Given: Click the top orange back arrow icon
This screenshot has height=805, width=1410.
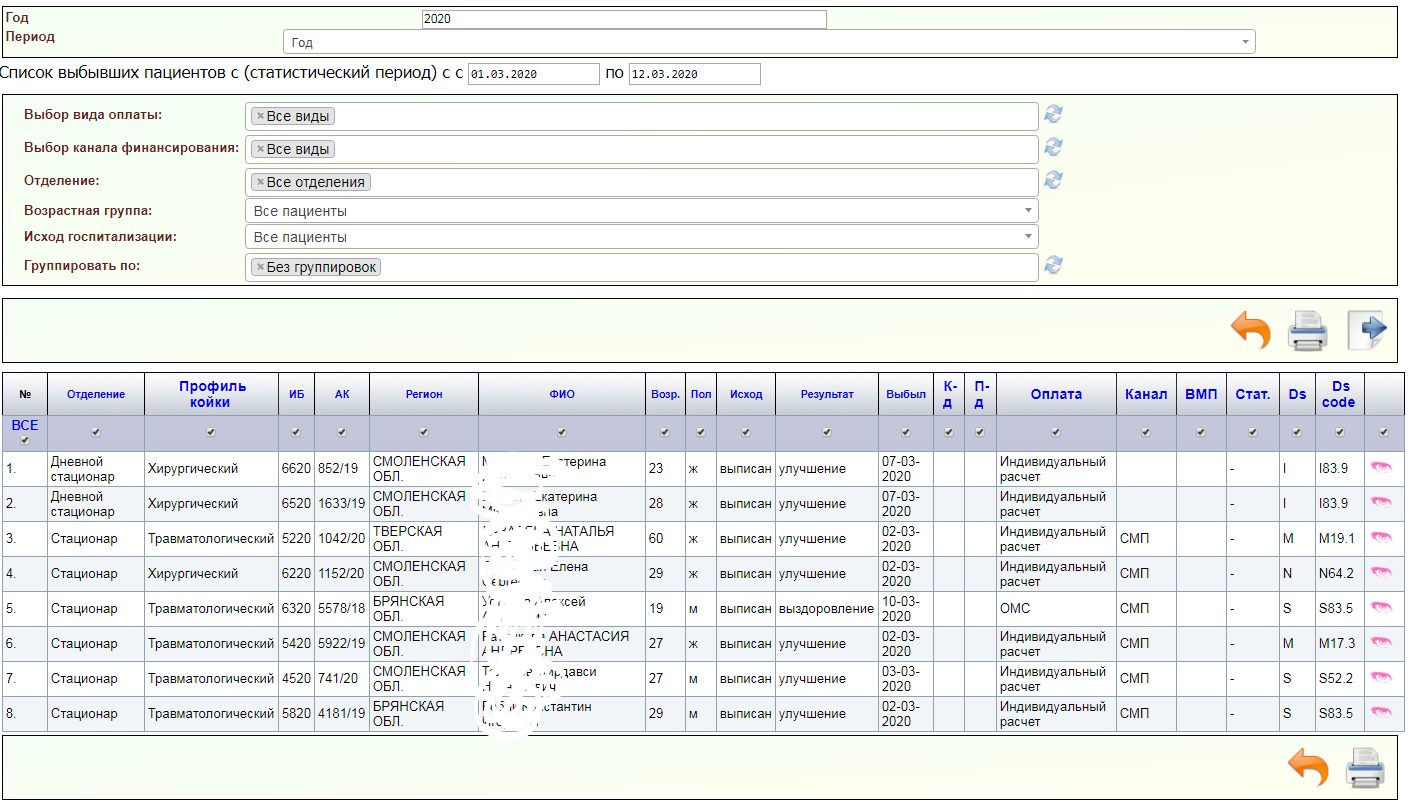Looking at the screenshot, I should [1250, 330].
